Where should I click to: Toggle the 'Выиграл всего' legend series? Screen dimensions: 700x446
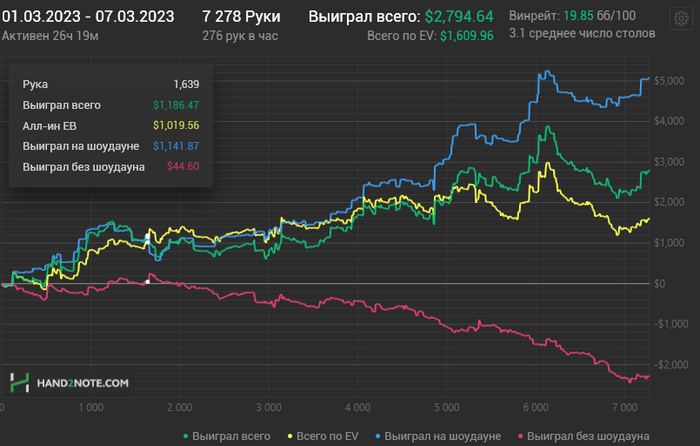[227, 436]
